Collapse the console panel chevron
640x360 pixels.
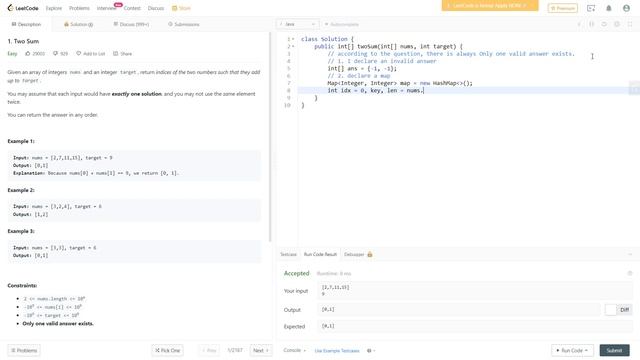click(630, 254)
